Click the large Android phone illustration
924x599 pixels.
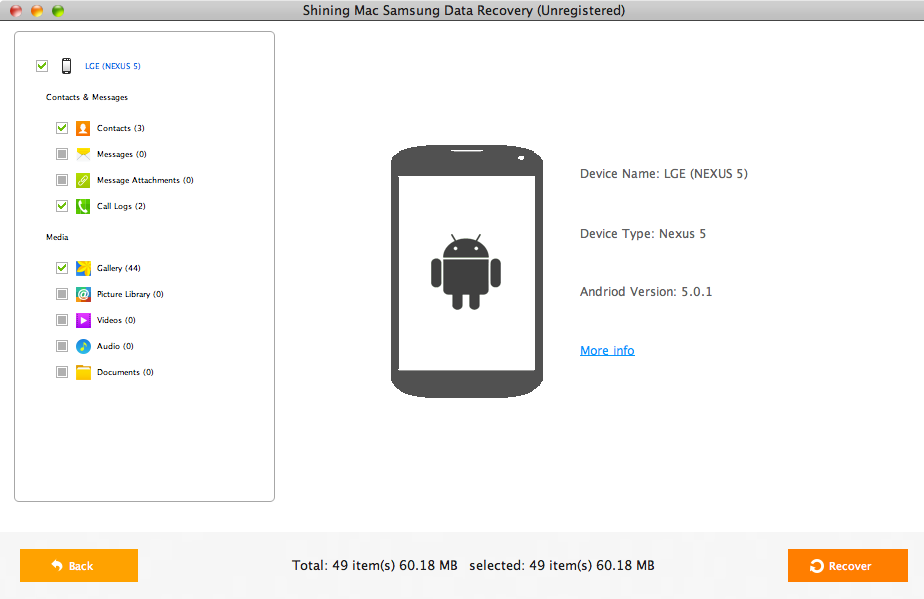click(467, 271)
